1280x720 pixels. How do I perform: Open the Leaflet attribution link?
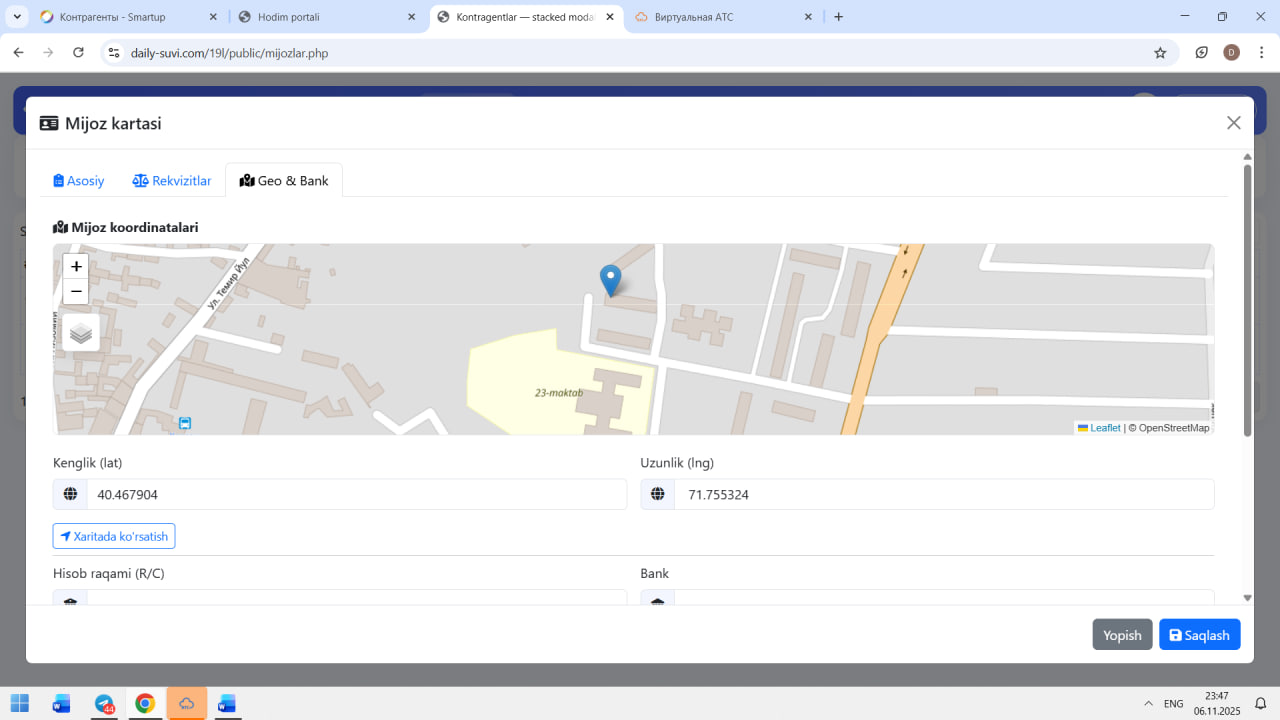(x=1104, y=428)
